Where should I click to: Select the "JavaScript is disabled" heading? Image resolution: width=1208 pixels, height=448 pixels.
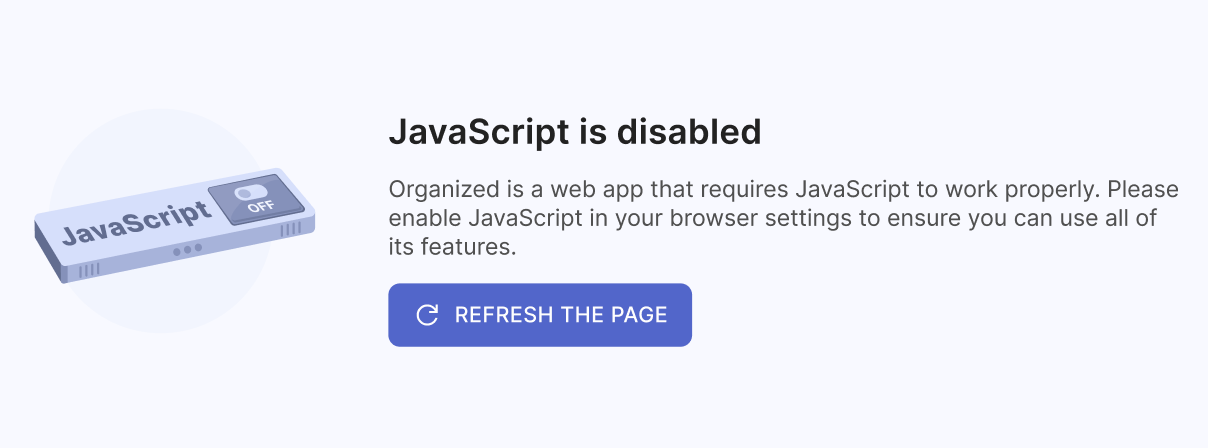pyautogui.click(x=575, y=132)
